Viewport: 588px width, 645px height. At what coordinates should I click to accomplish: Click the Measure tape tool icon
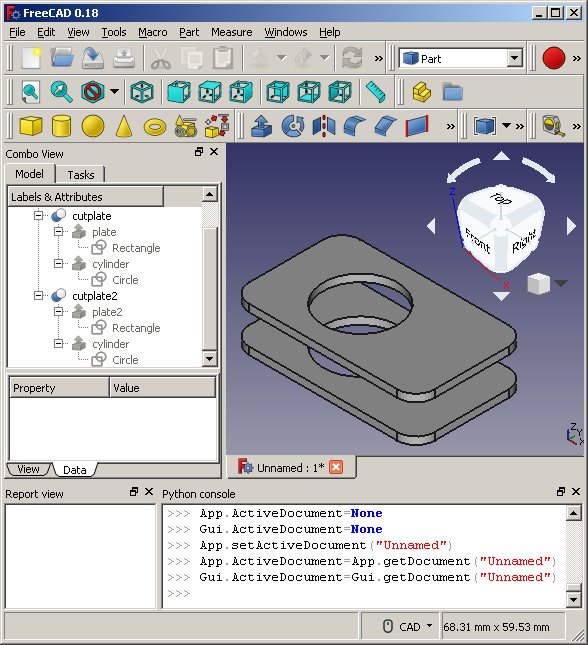tap(553, 126)
